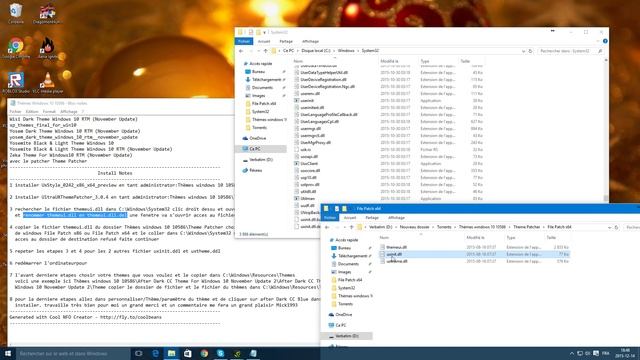Open Google Chrome from the taskbar
This screenshot has height=360, width=640.
pyautogui.click(x=204, y=353)
